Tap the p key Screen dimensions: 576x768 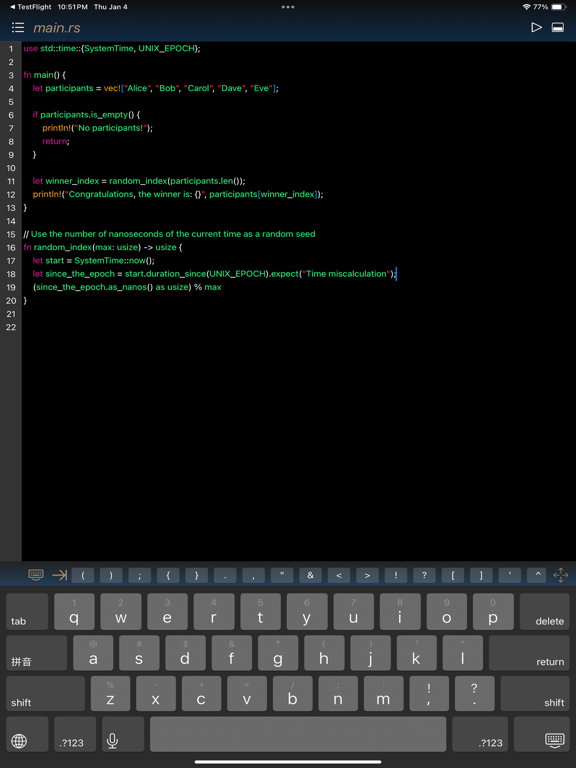point(493,612)
